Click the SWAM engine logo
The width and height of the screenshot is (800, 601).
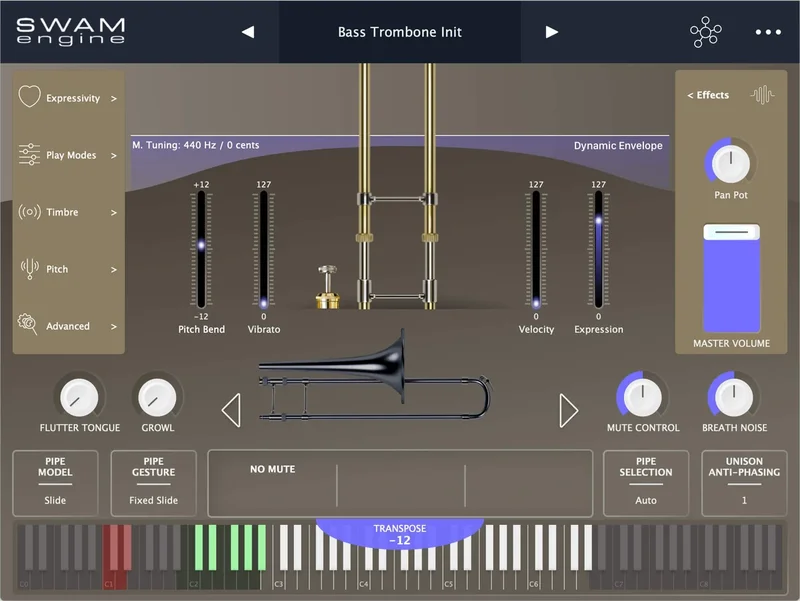(x=70, y=31)
